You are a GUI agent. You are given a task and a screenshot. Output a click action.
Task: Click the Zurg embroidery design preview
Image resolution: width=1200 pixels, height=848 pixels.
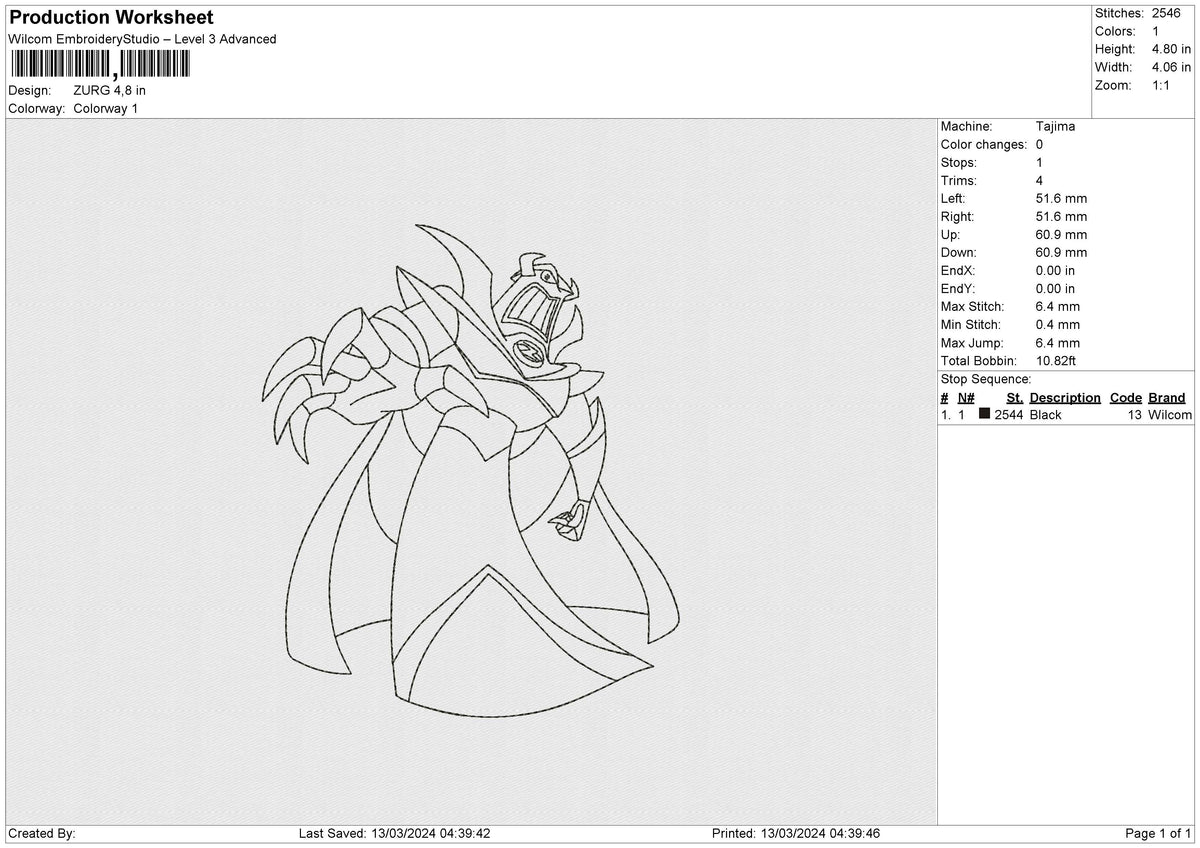[472, 471]
